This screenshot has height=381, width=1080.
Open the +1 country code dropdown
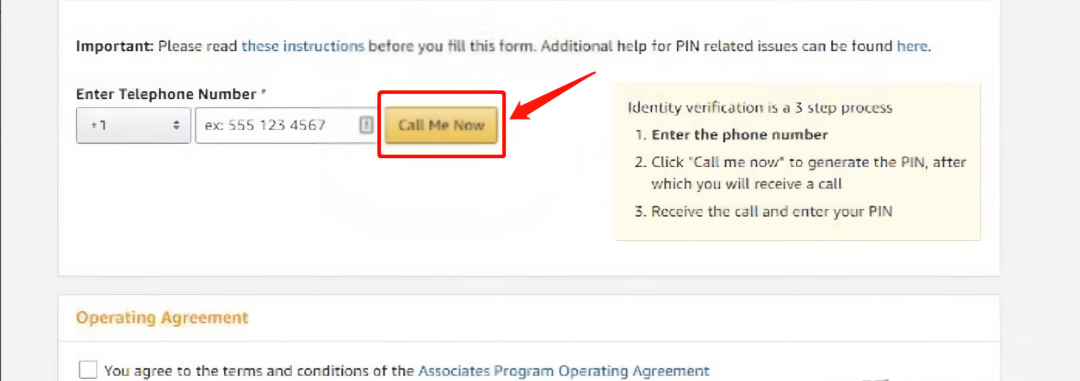click(x=134, y=125)
